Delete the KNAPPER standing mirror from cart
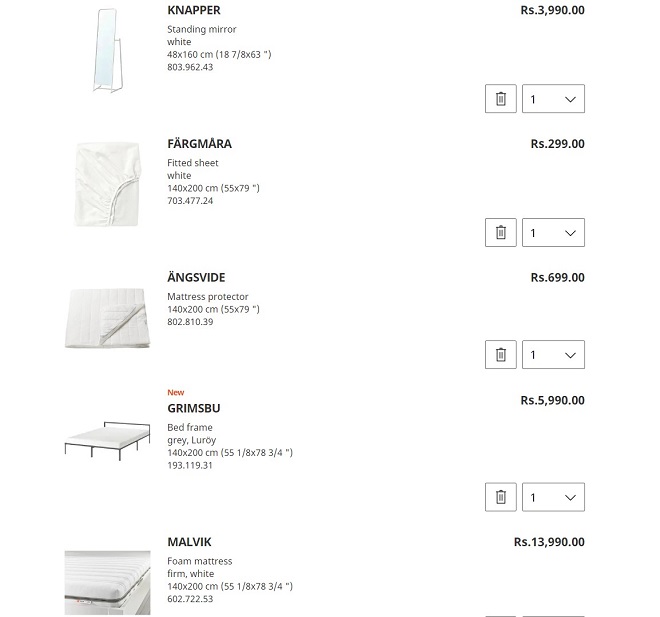The height and width of the screenshot is (617, 660). [x=500, y=99]
